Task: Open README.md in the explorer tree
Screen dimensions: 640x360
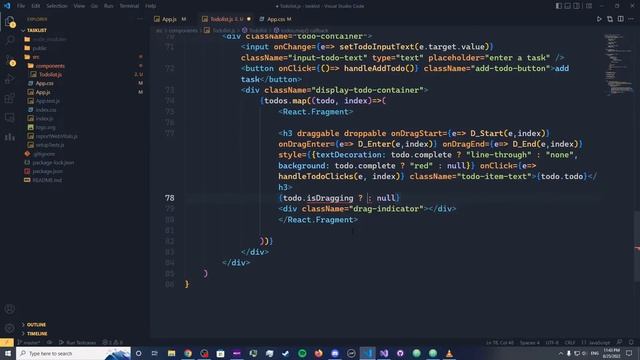Action: (47, 180)
